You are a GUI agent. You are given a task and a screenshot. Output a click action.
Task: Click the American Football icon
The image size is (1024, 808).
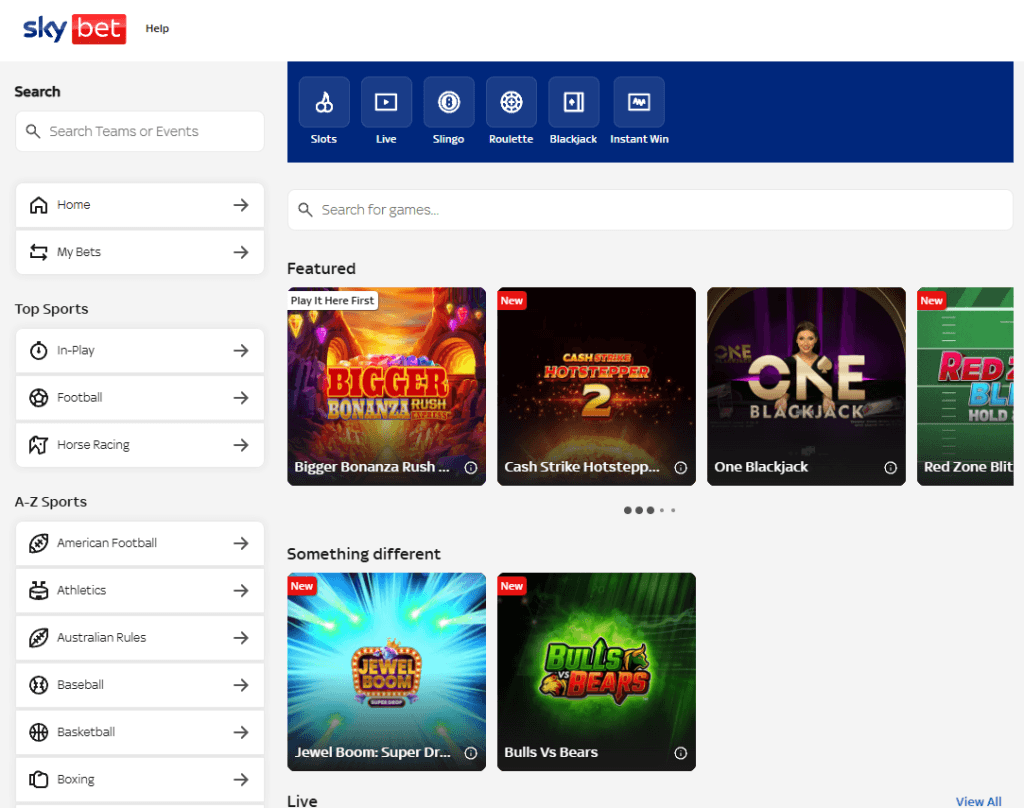coord(39,543)
